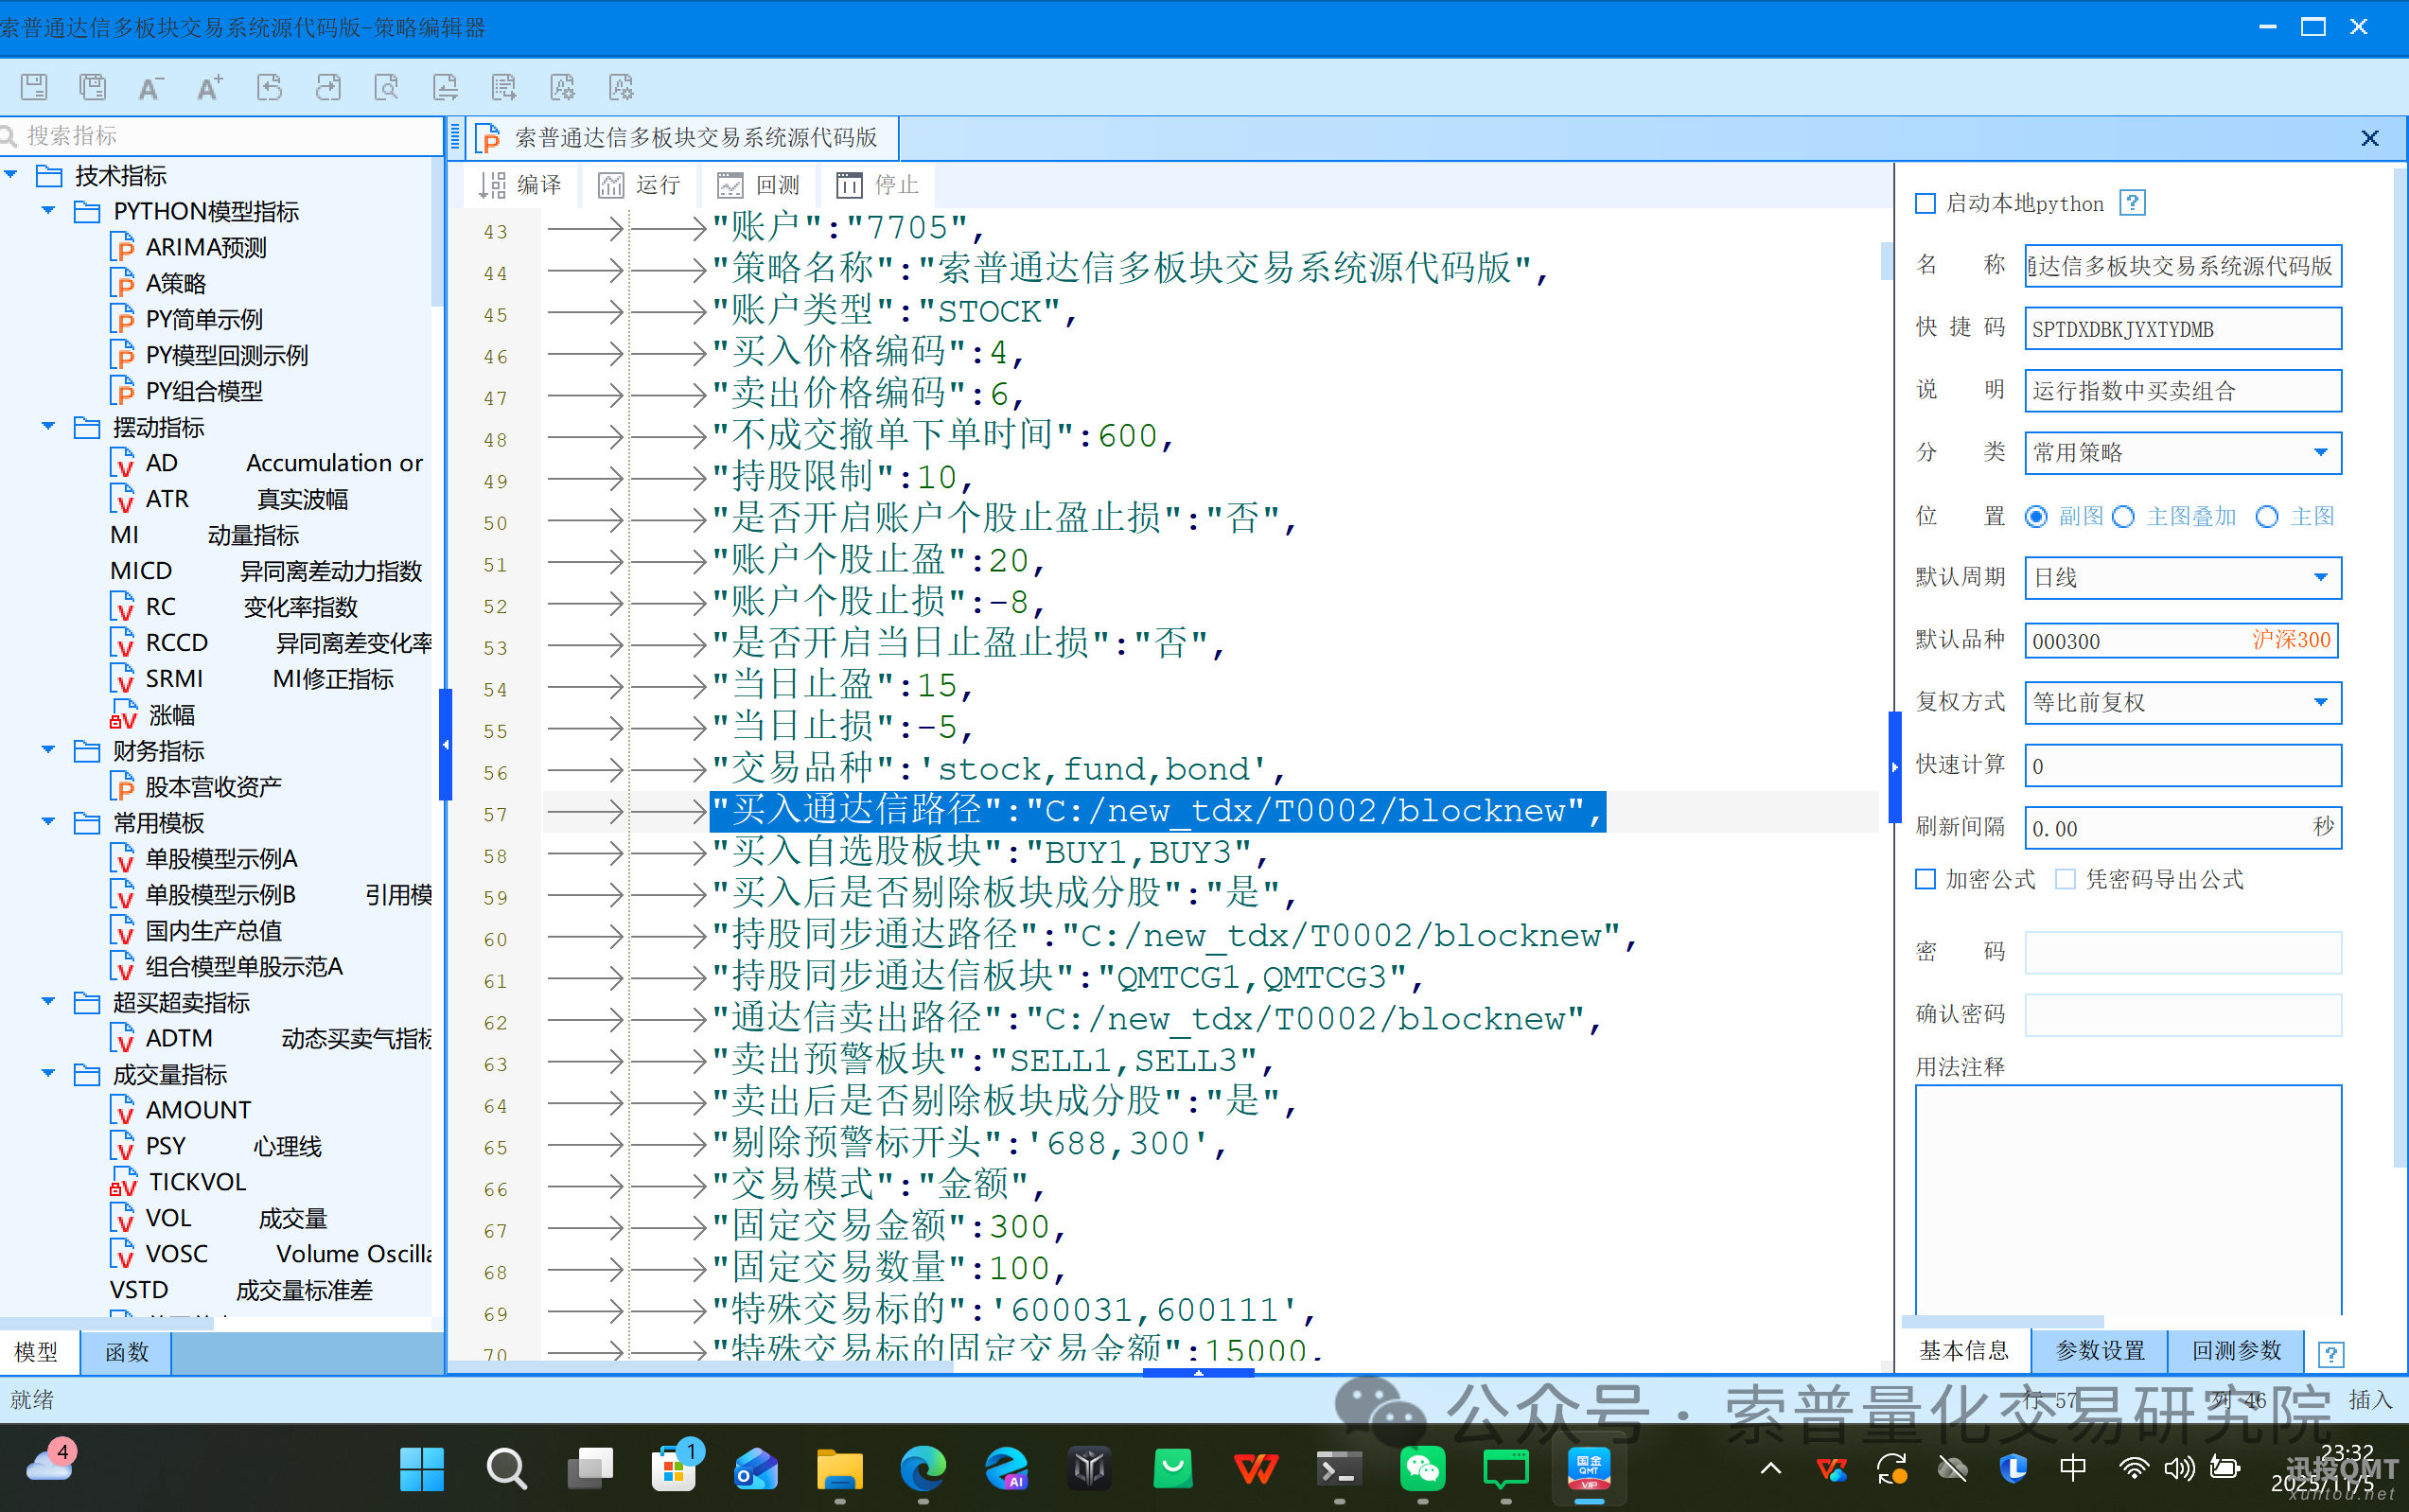Undo the last edit

269,87
